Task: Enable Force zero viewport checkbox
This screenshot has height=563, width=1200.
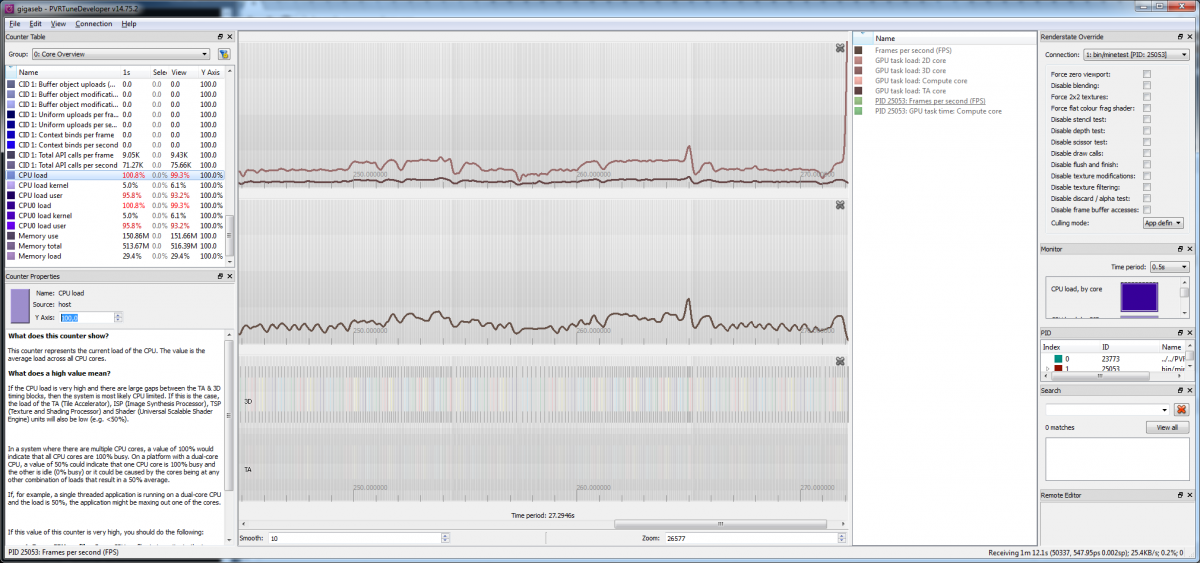Action: [x=1147, y=75]
